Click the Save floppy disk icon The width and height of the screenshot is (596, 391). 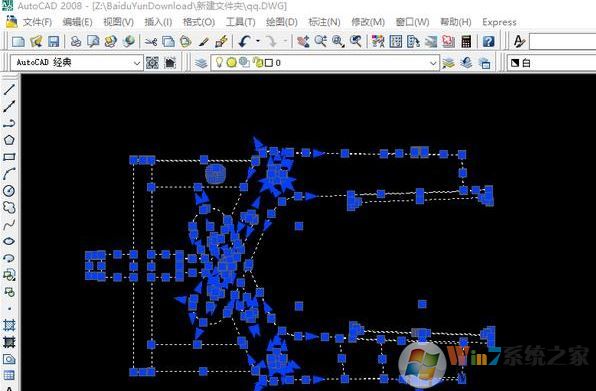point(53,41)
